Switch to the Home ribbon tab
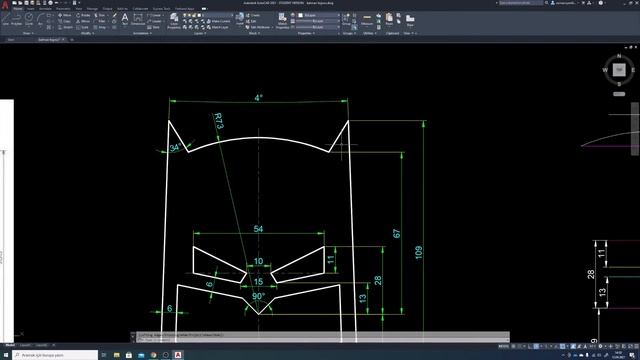 (x=18, y=9)
